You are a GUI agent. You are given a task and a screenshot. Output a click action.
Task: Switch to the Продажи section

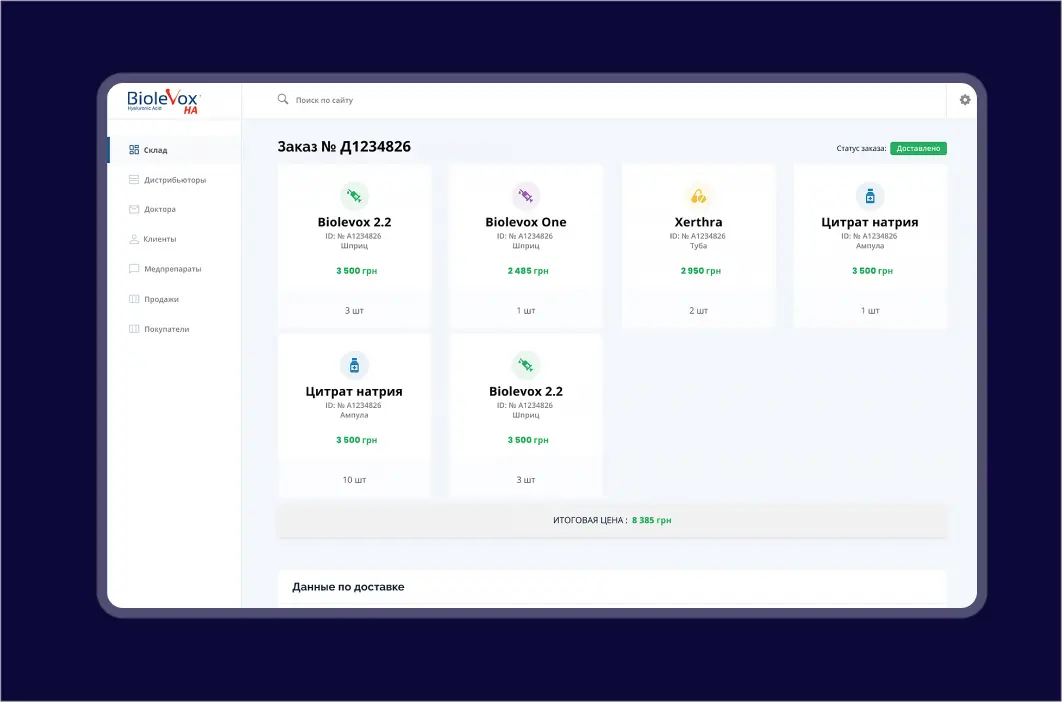pos(160,299)
